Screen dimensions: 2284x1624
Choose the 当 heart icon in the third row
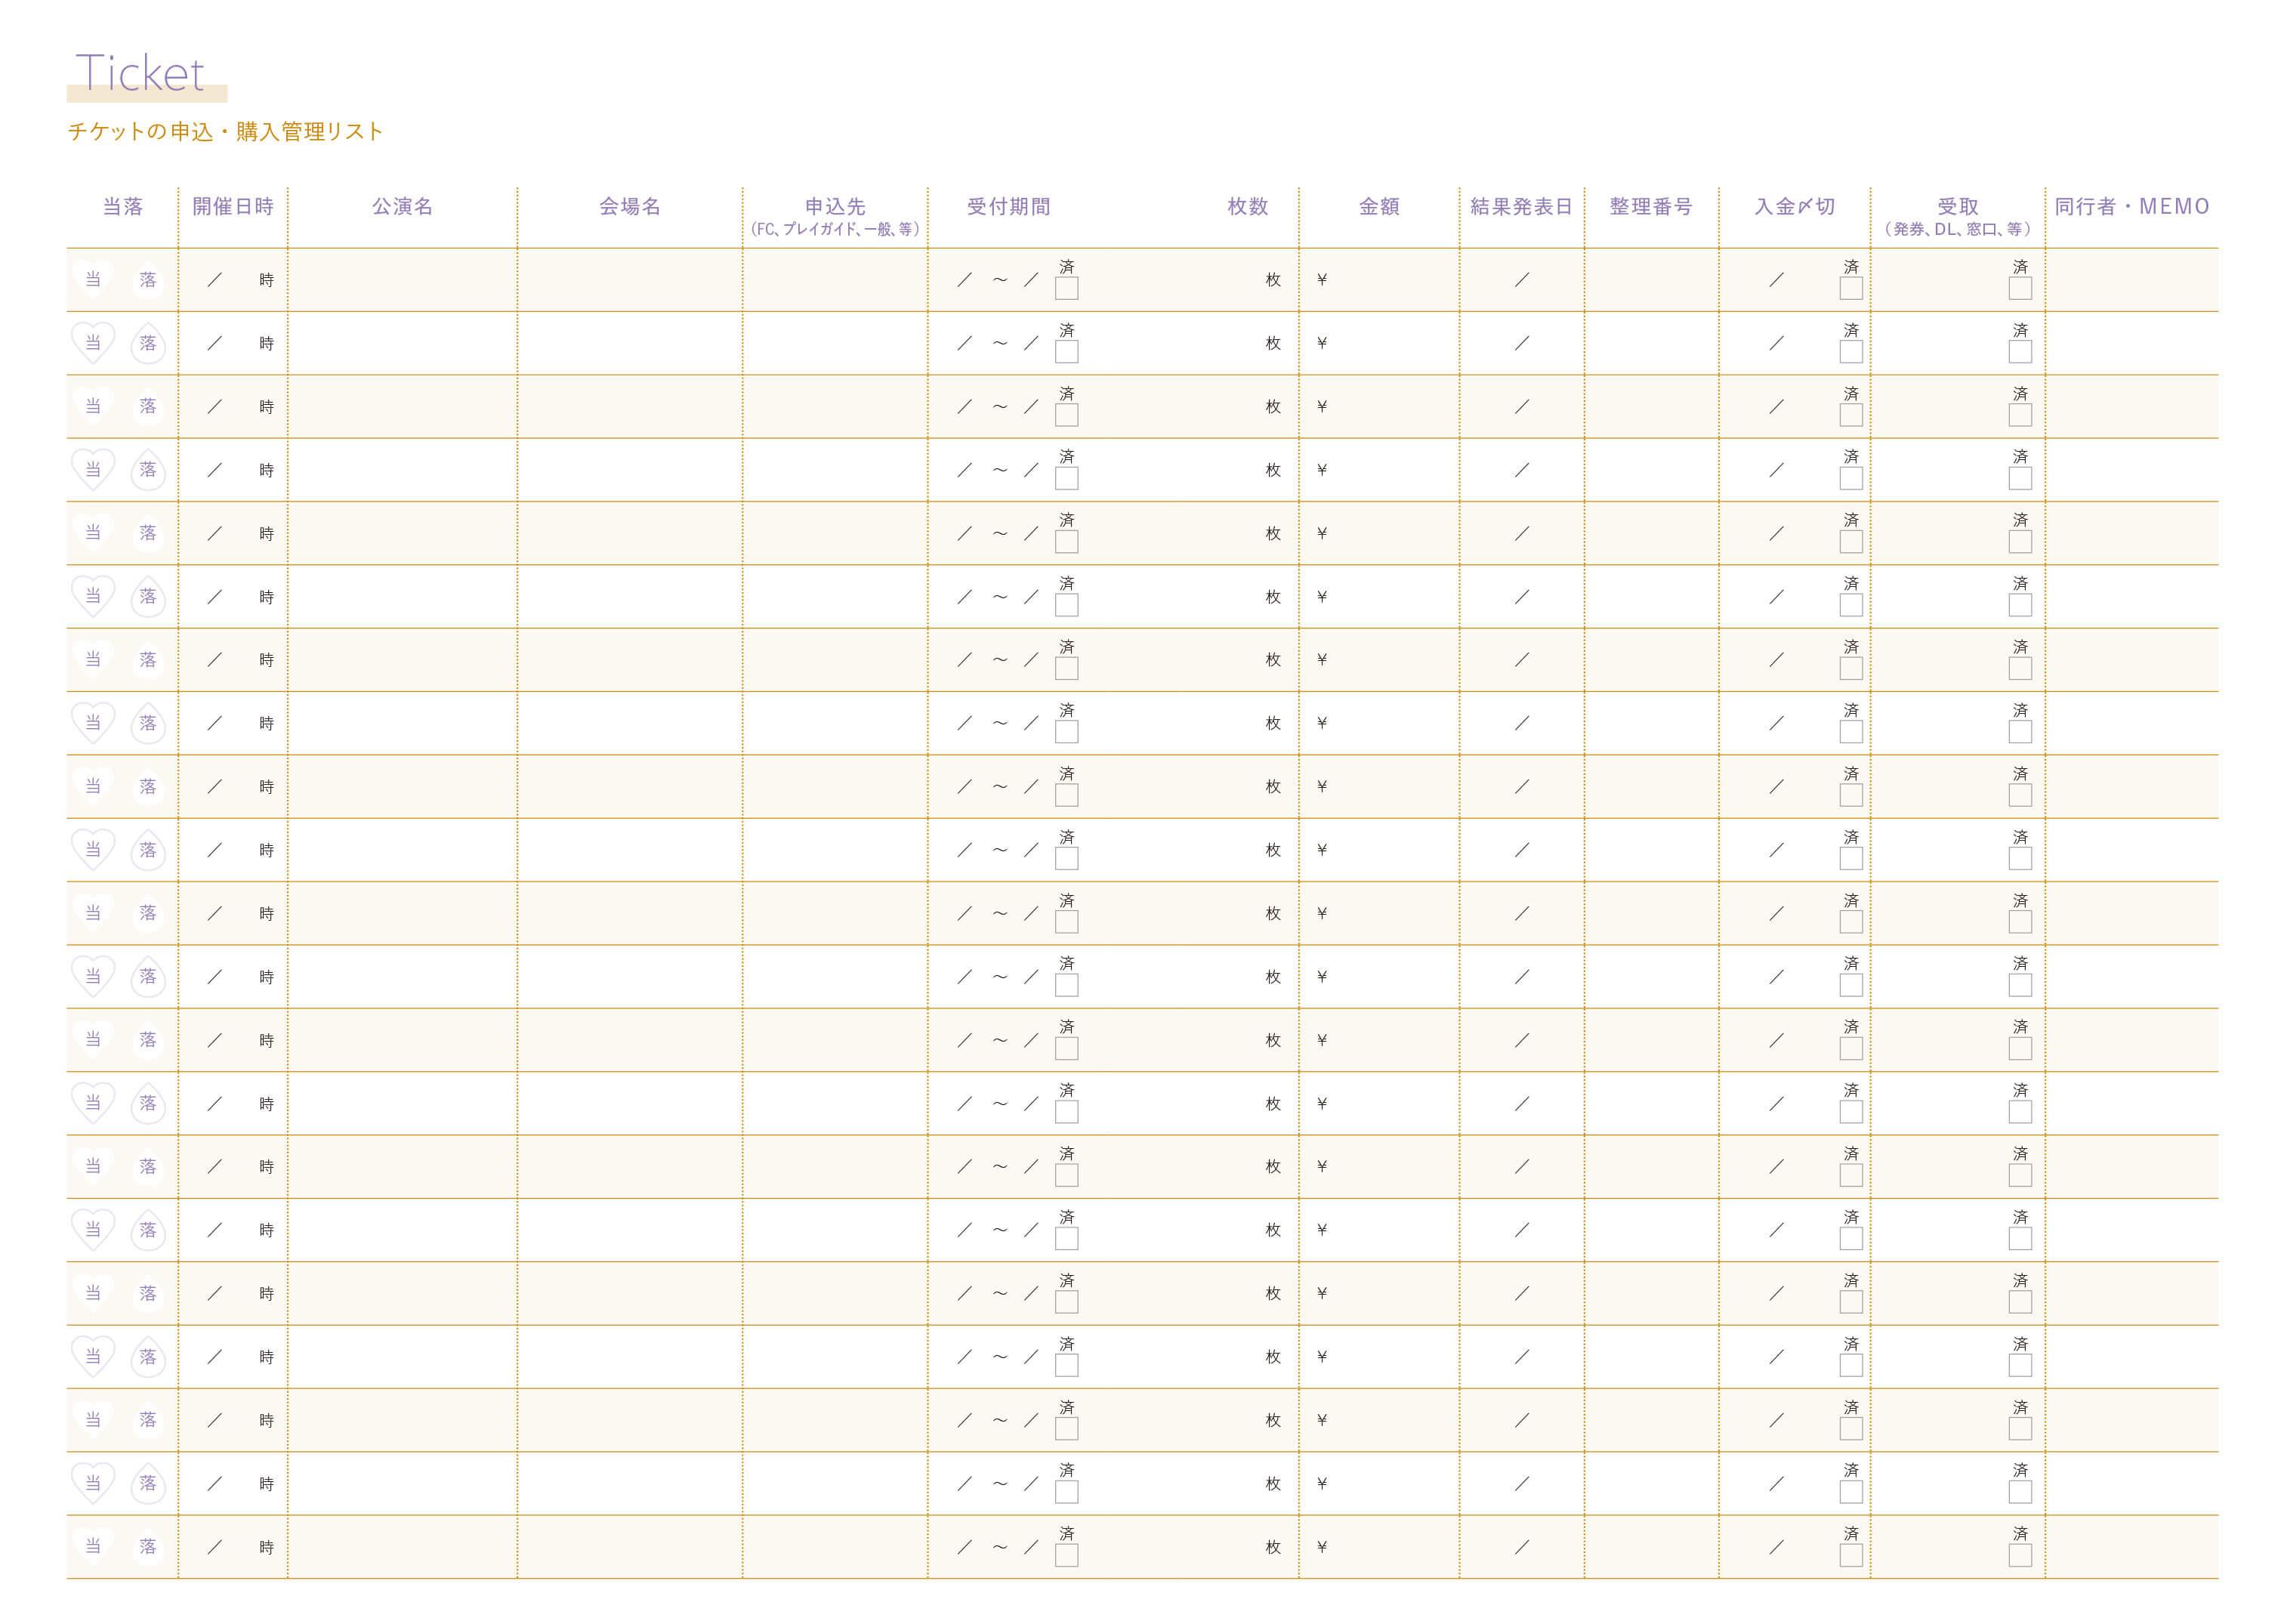coord(93,406)
